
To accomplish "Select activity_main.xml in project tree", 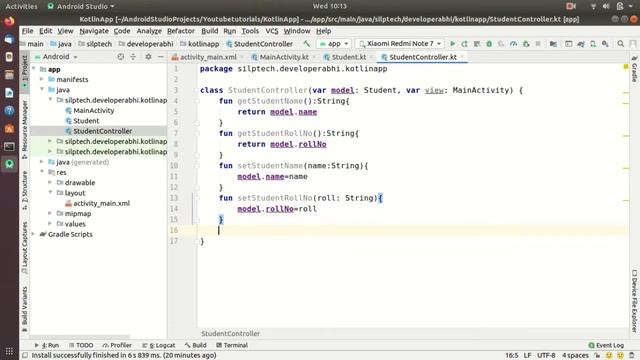I will click(101, 203).
